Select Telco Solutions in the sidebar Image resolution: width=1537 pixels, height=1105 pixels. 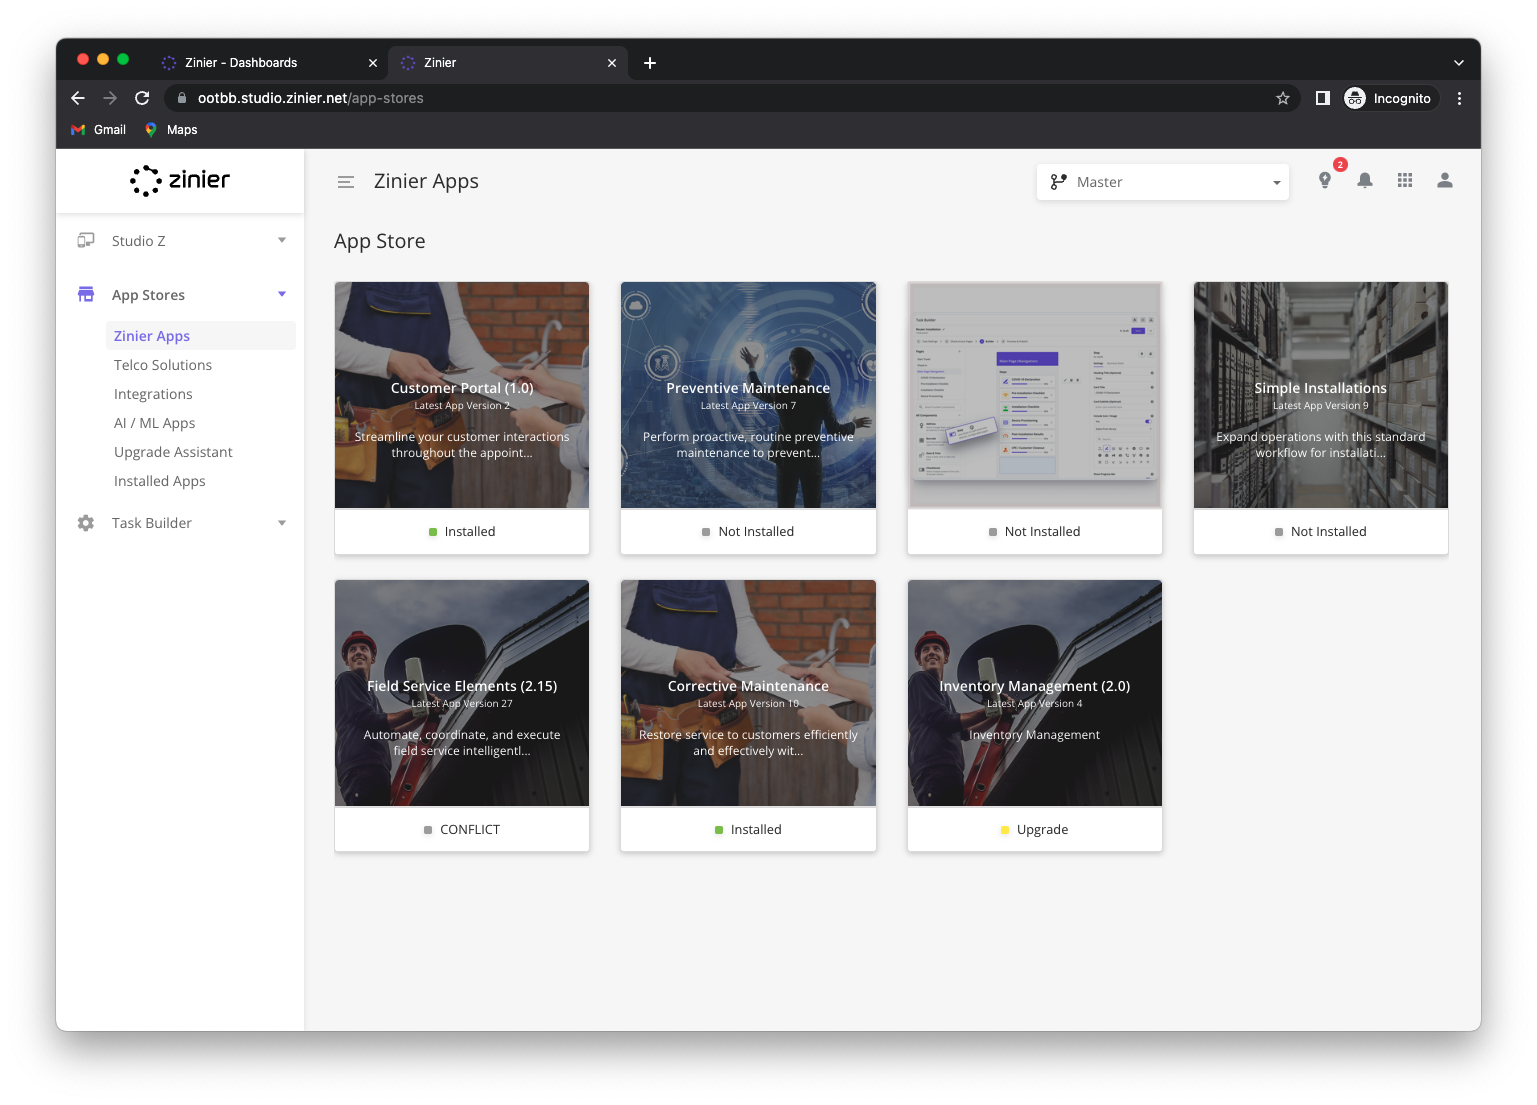[162, 365]
